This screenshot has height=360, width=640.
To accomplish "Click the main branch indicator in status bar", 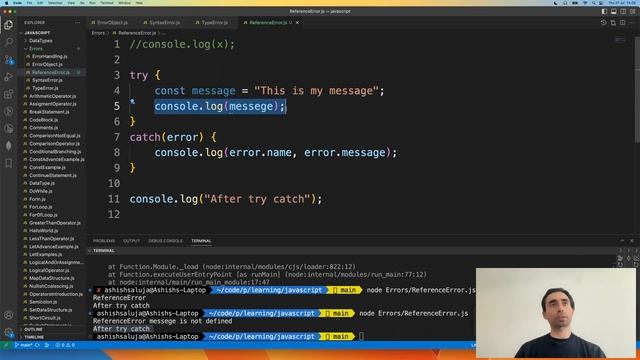I will pos(23,345).
